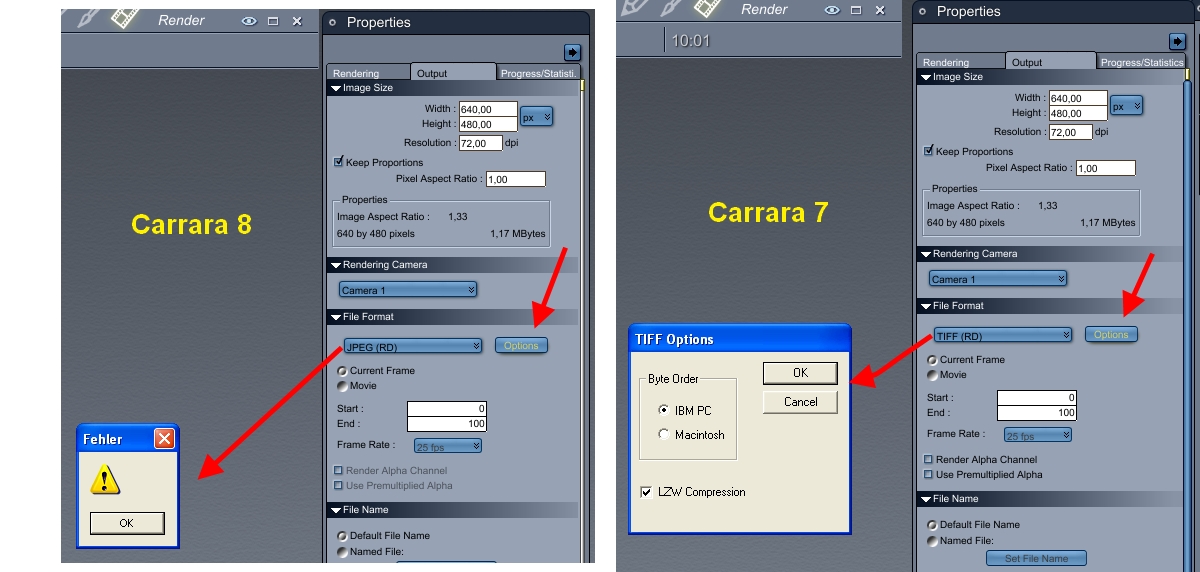Click the arrow icon in Carrara 7 Properties
The width and height of the screenshot is (1200, 572).
click(x=1177, y=41)
